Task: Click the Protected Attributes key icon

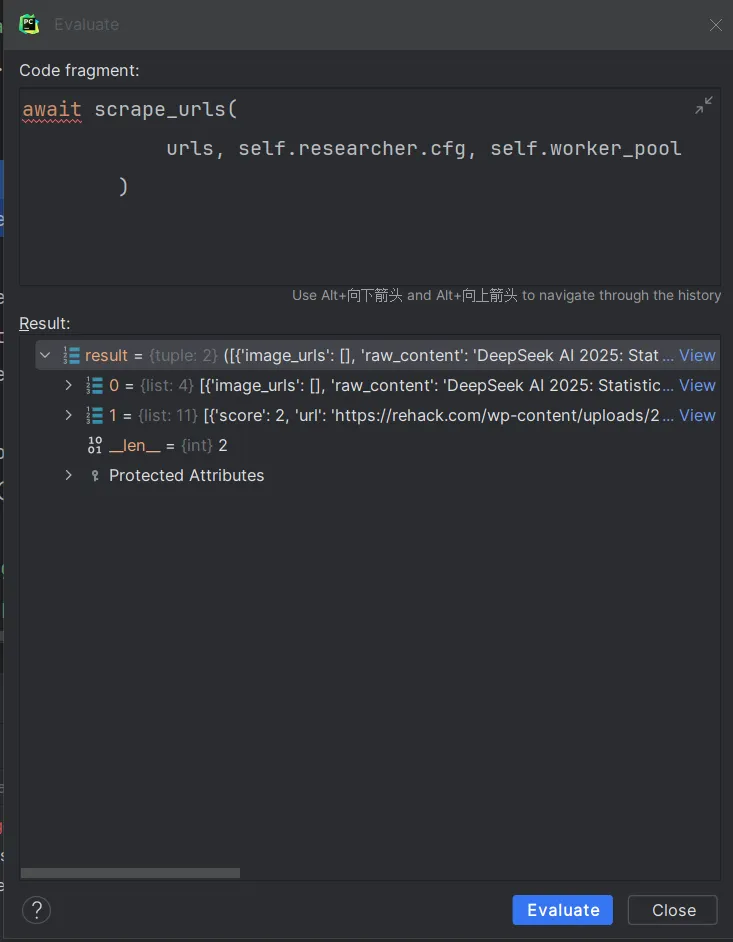Action: point(94,476)
